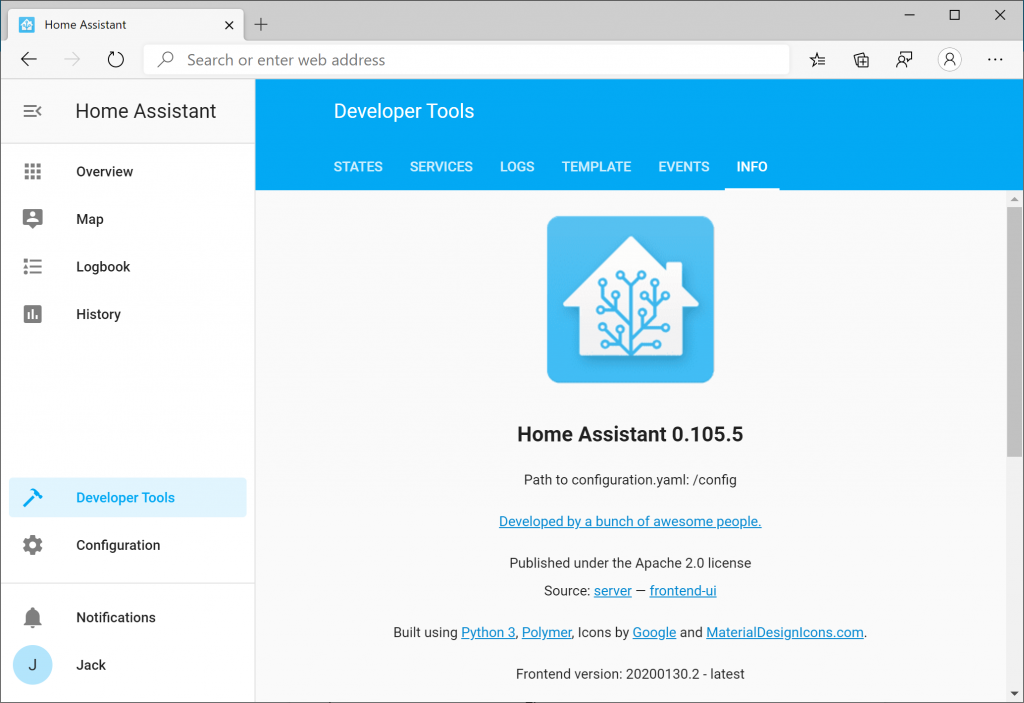Viewport: 1024px width, 703px height.
Task: Click the scrollbar down arrow
Action: pos(1014,694)
